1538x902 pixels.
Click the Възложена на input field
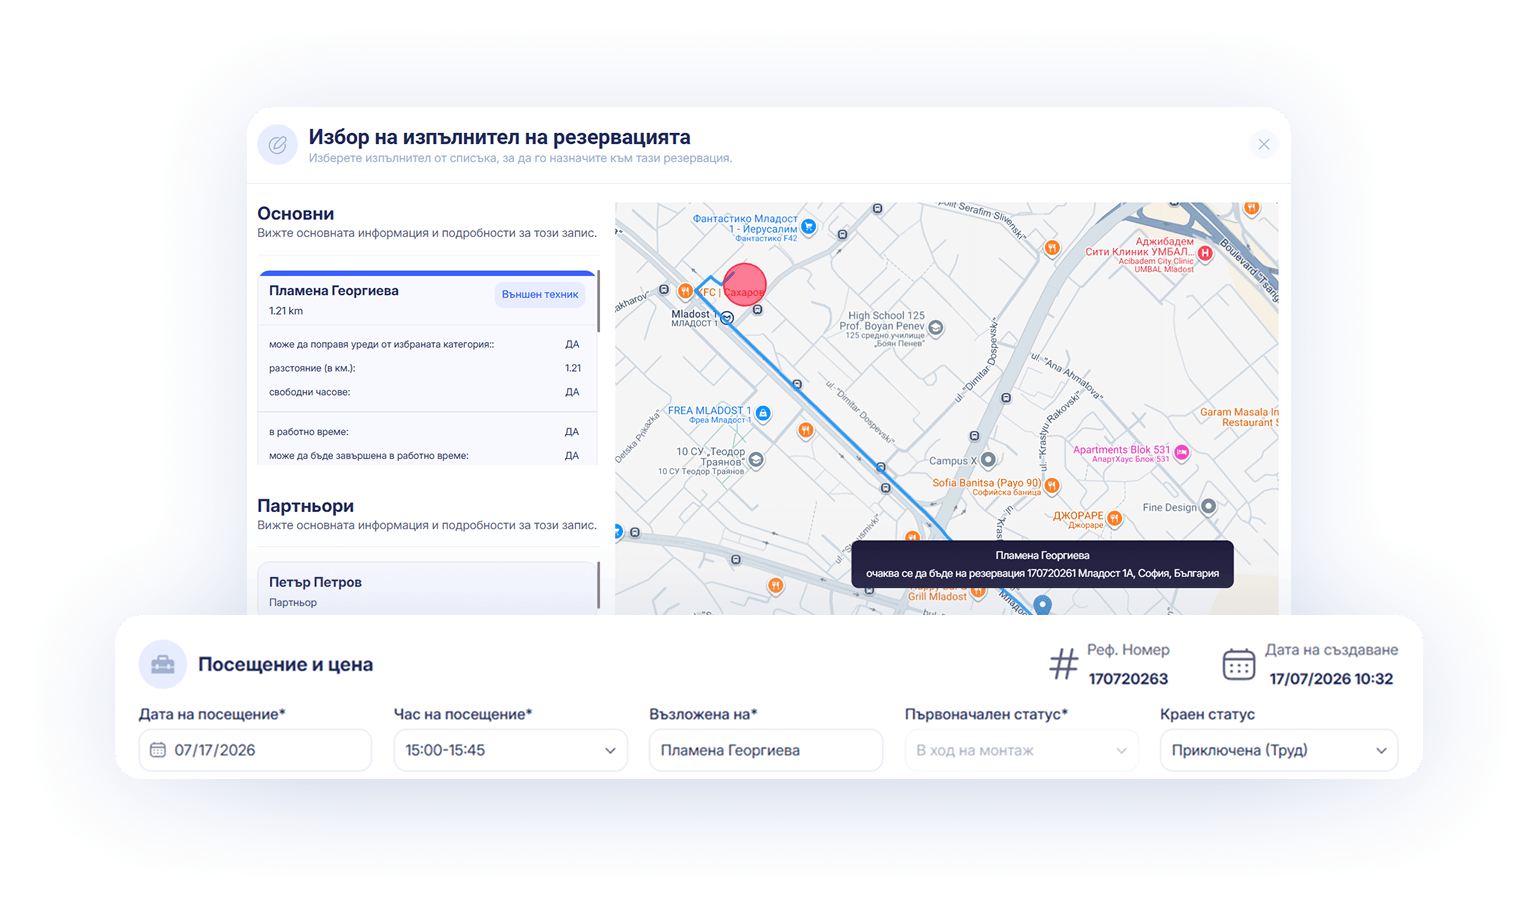(766, 750)
